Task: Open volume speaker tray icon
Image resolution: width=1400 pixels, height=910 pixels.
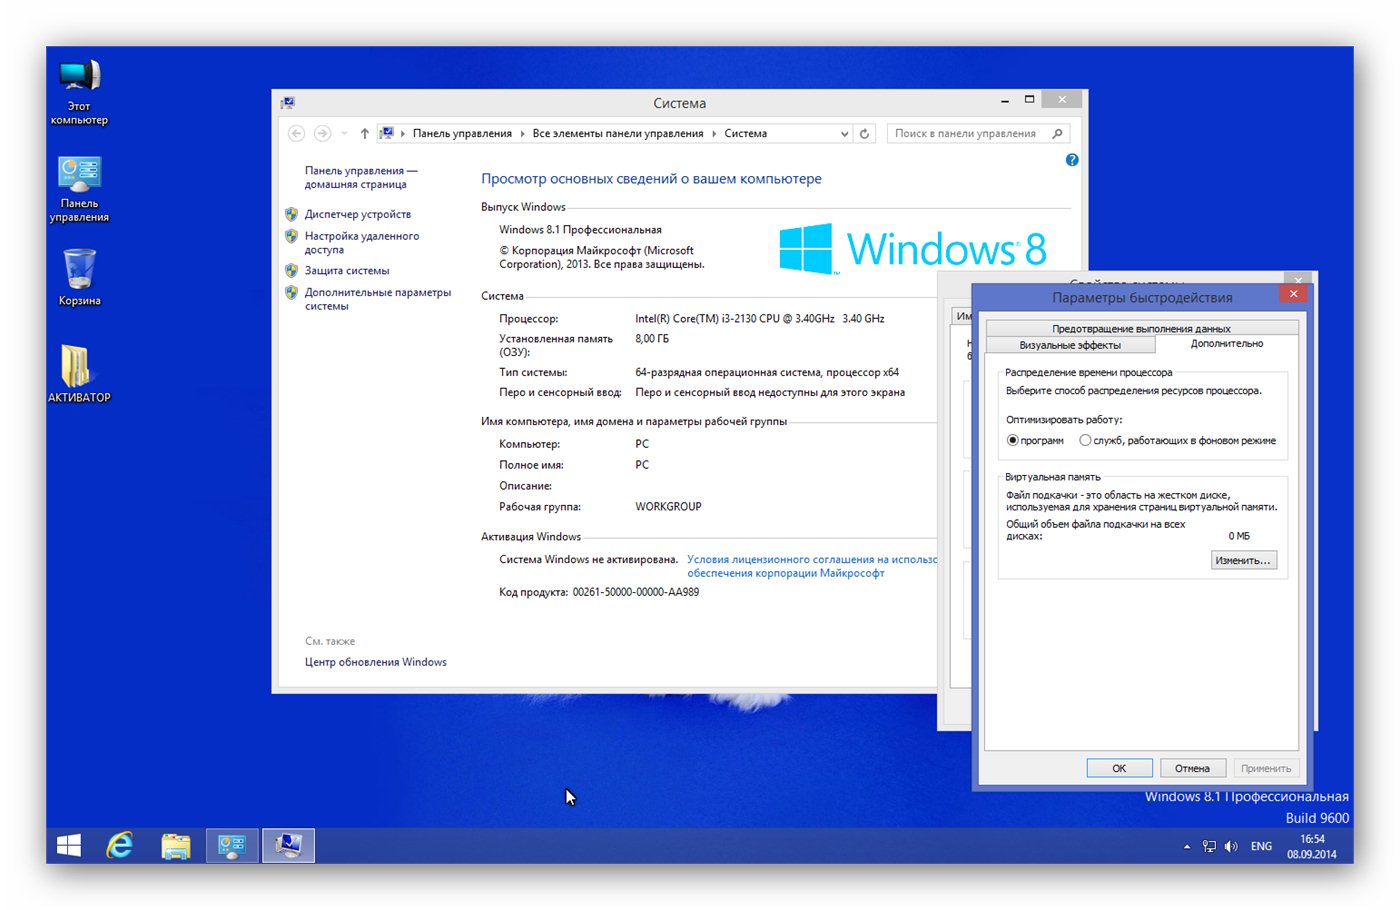Action: click(x=1231, y=846)
